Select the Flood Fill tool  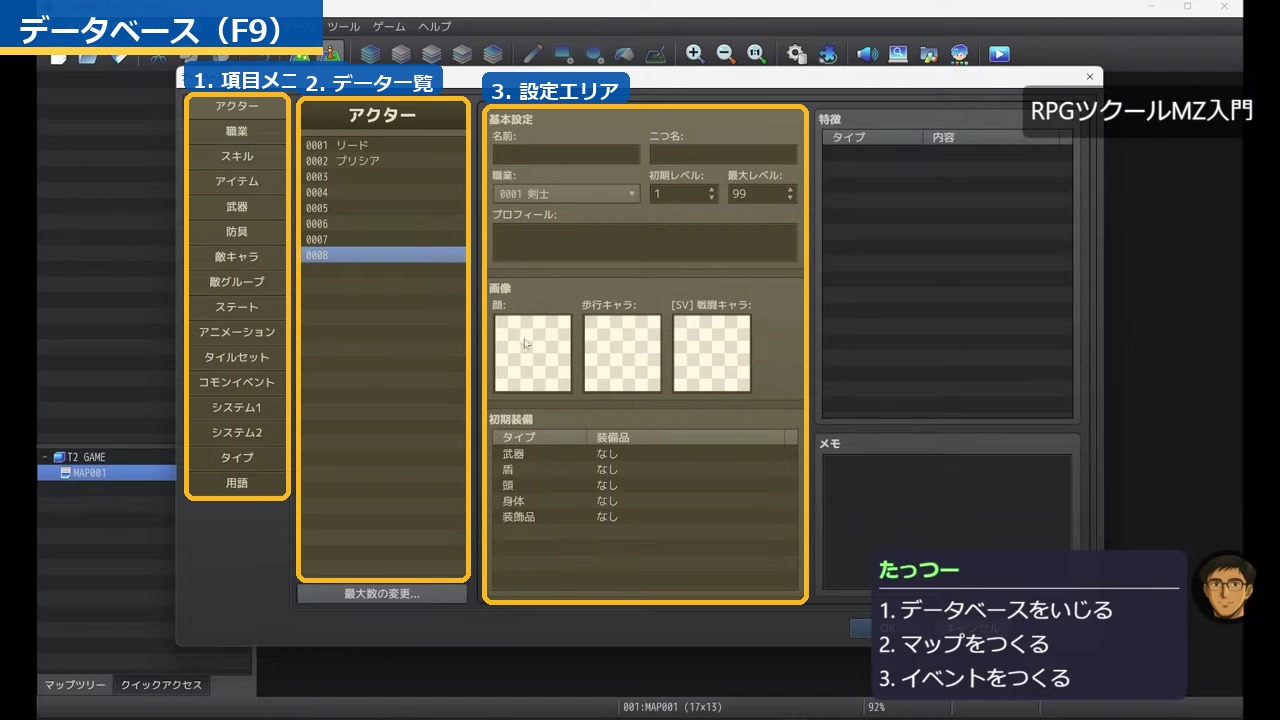[x=624, y=54]
